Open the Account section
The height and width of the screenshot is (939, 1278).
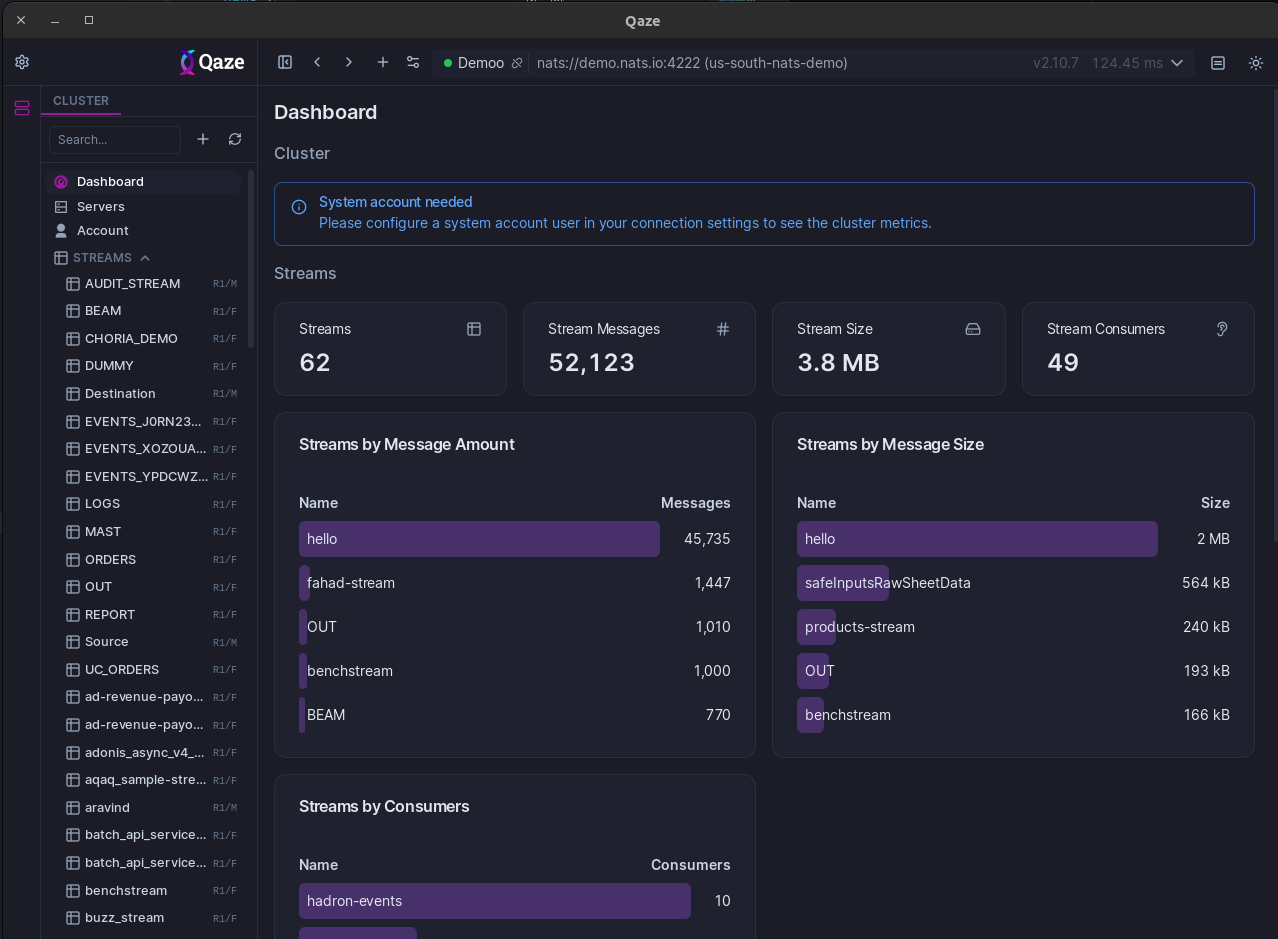tap(103, 230)
